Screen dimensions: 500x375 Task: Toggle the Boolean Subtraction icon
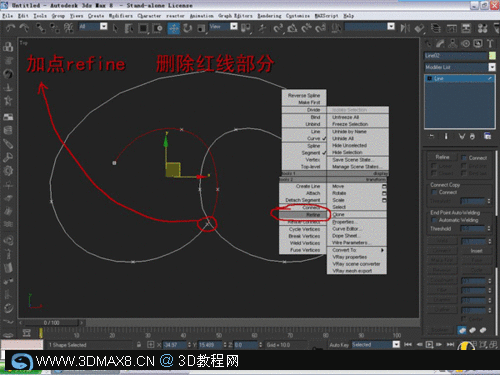tap(473, 330)
